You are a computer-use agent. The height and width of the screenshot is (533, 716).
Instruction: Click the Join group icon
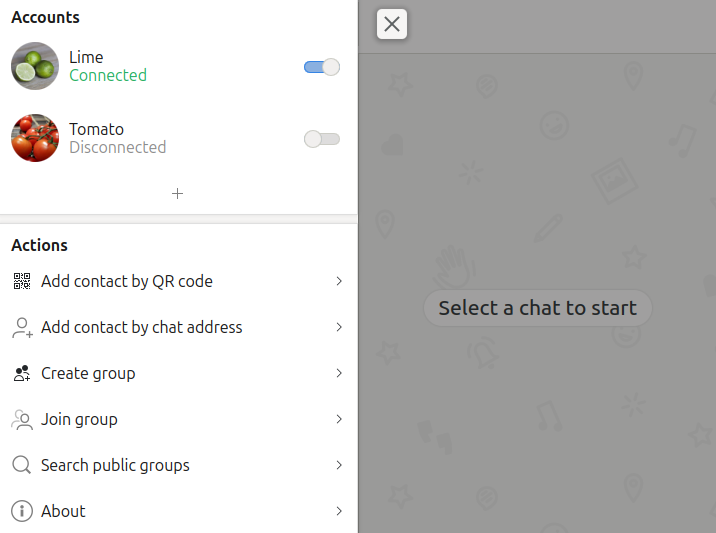[22, 419]
